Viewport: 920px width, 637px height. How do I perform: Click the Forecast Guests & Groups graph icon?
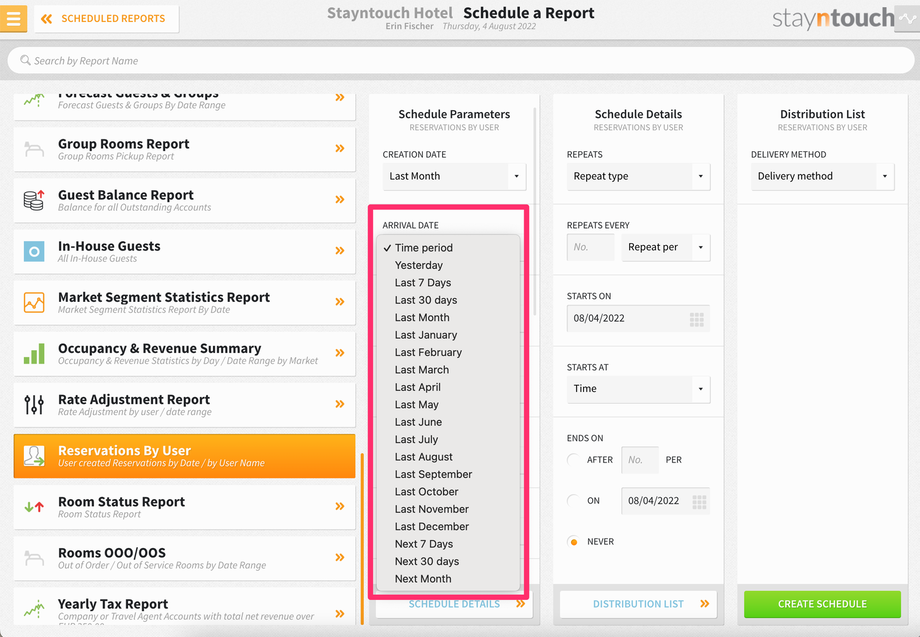[34, 100]
